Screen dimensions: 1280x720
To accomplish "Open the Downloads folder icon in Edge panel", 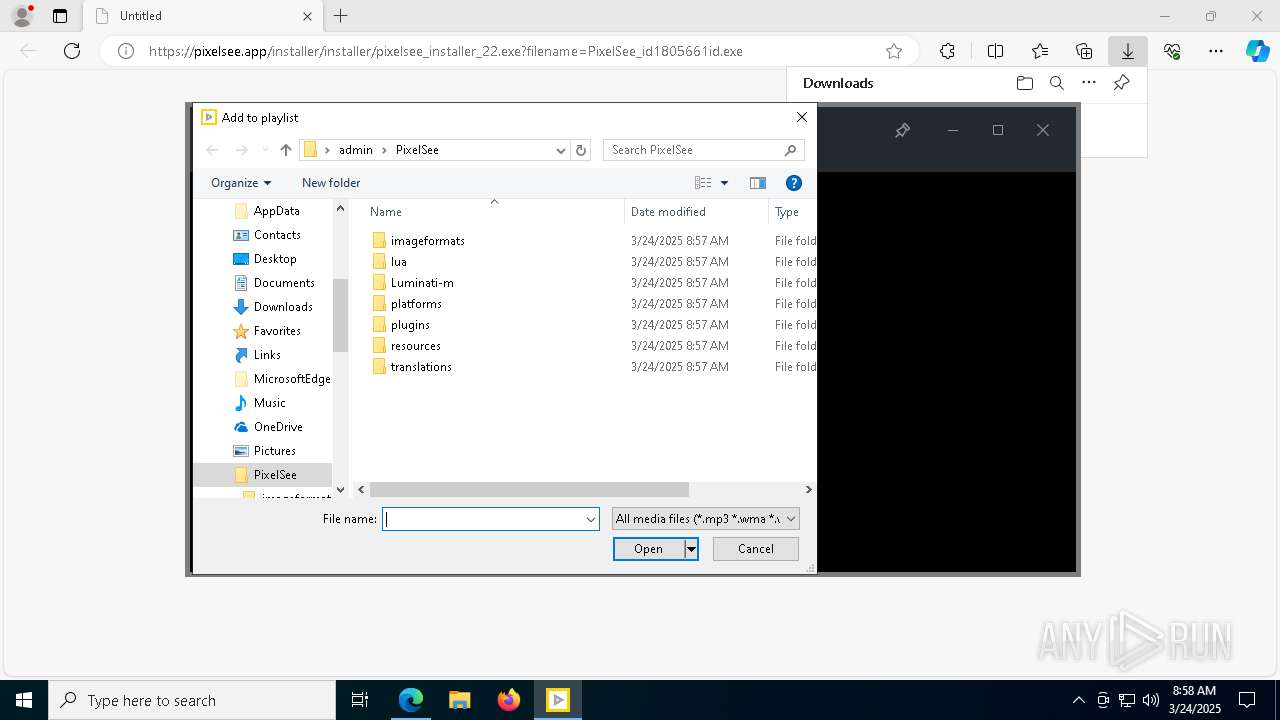I will tap(1024, 83).
